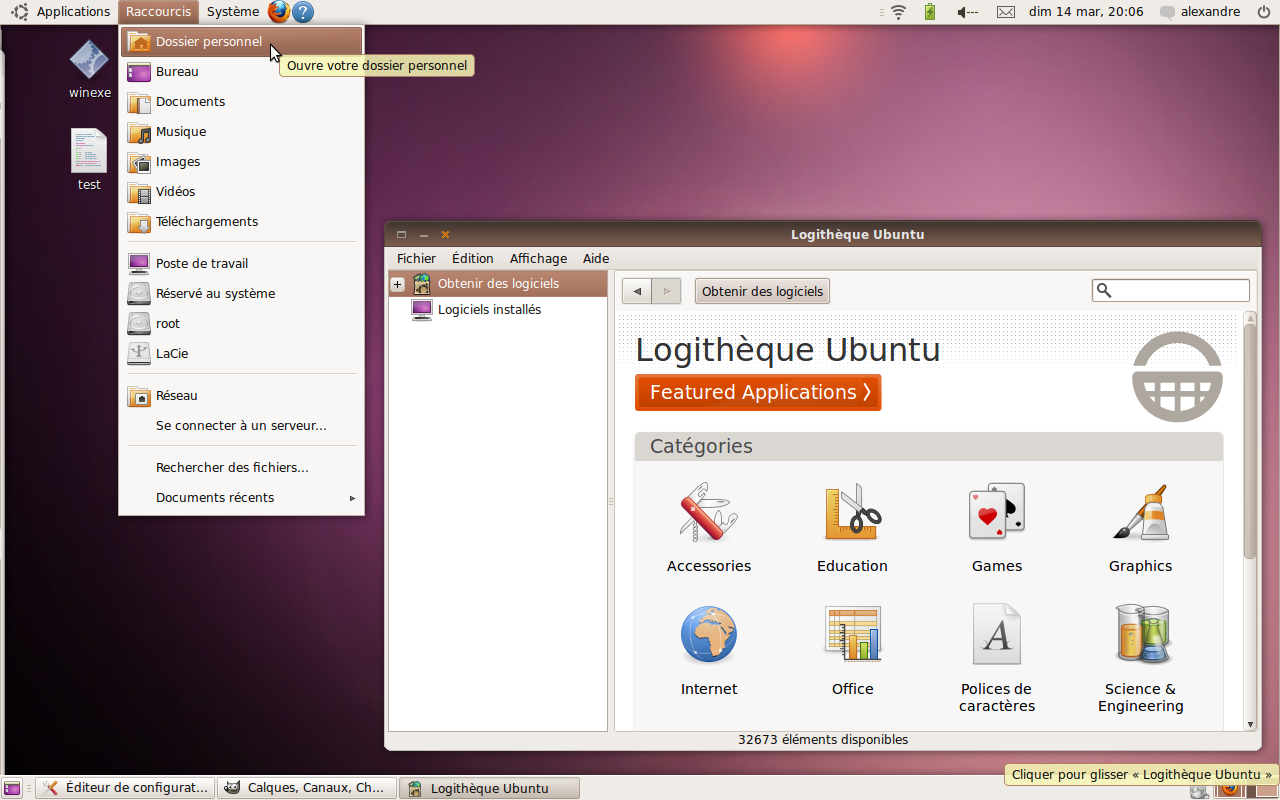Click the scrollbar up arrow in Logithèque
This screenshot has height=800, width=1280.
pyautogui.click(x=1249, y=317)
